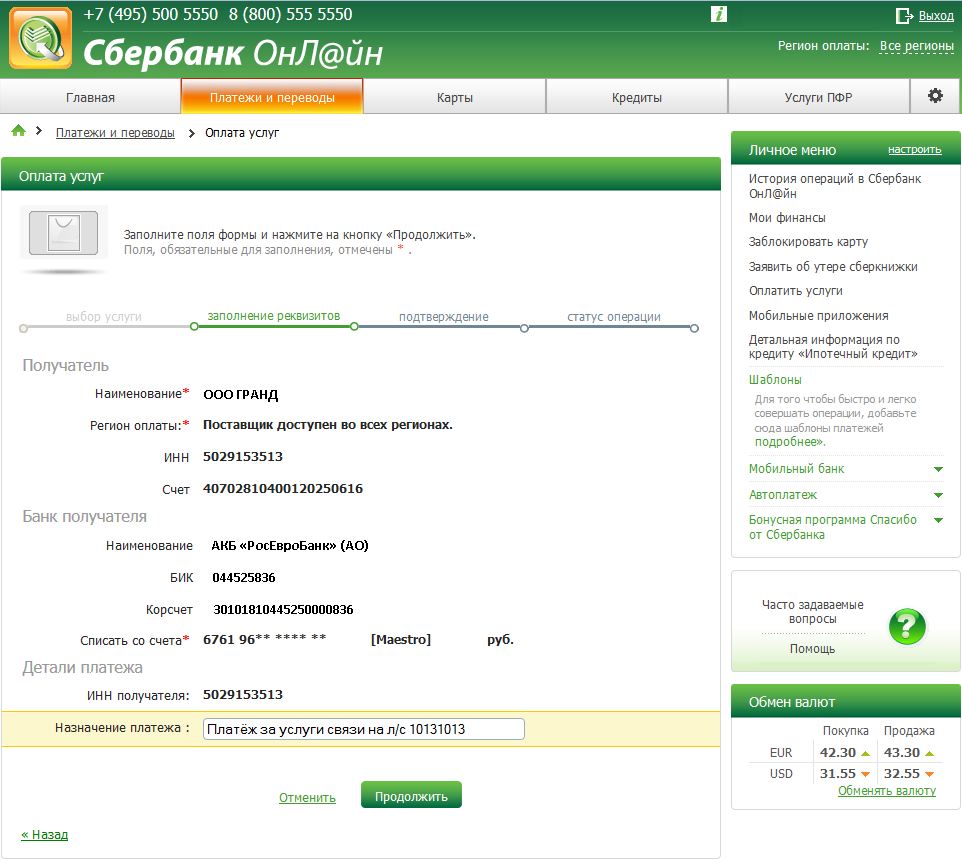The image size is (962, 860).
Task: Select the Кредиты tab
Action: click(x=637, y=98)
